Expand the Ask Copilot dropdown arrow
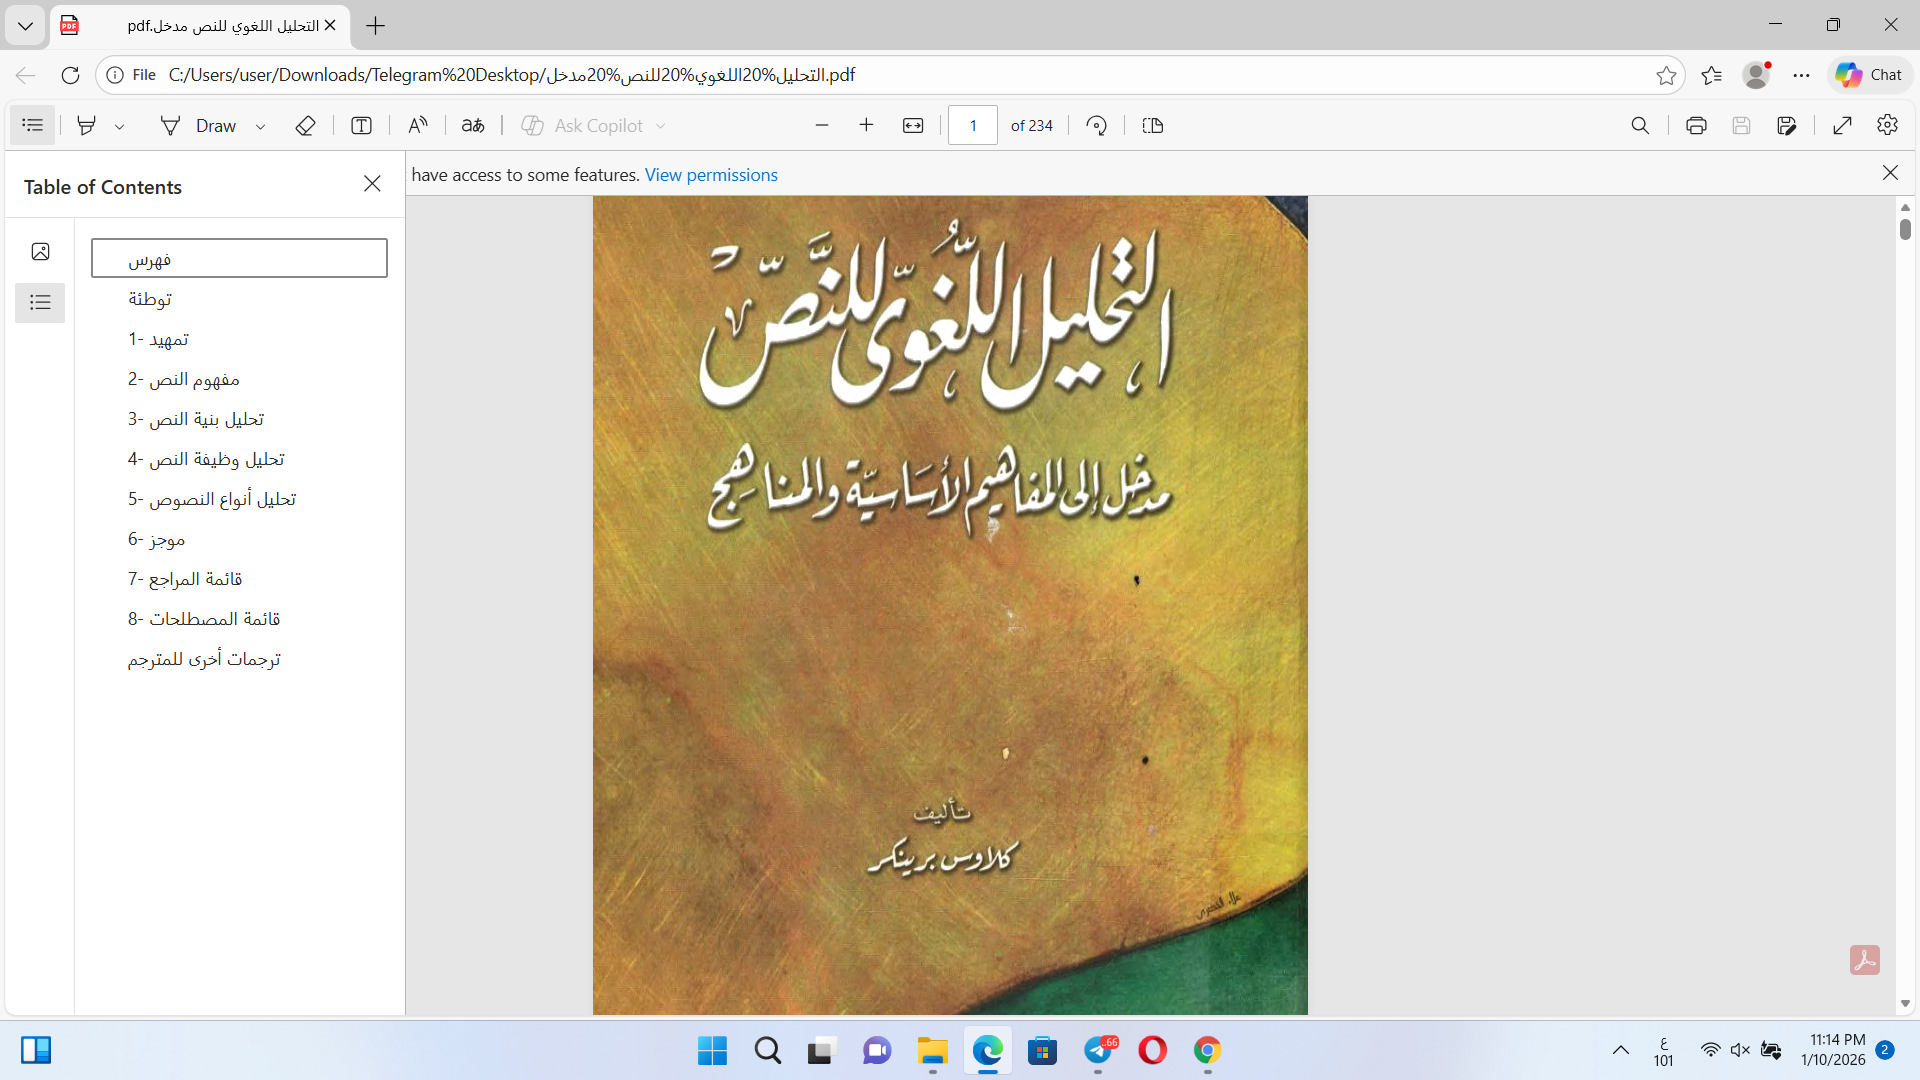The height and width of the screenshot is (1080, 1920). [661, 126]
